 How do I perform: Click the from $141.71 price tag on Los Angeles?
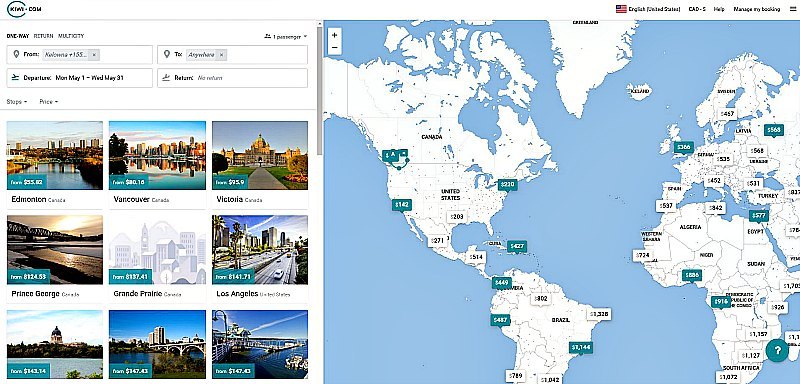[x=234, y=276]
